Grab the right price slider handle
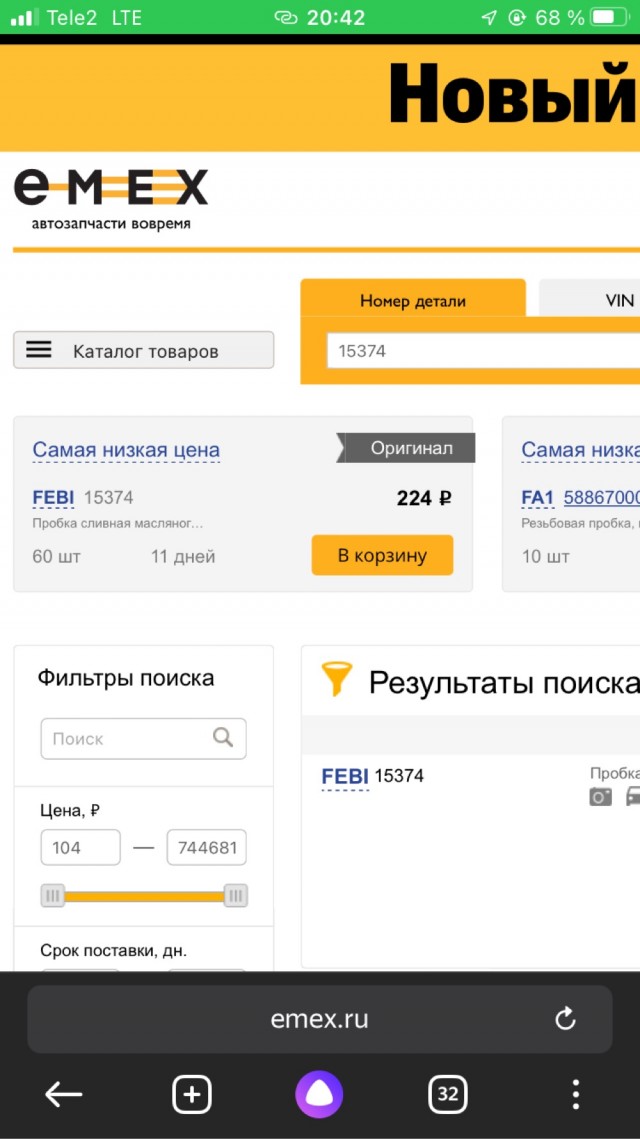This screenshot has height=1139, width=640. tap(235, 896)
